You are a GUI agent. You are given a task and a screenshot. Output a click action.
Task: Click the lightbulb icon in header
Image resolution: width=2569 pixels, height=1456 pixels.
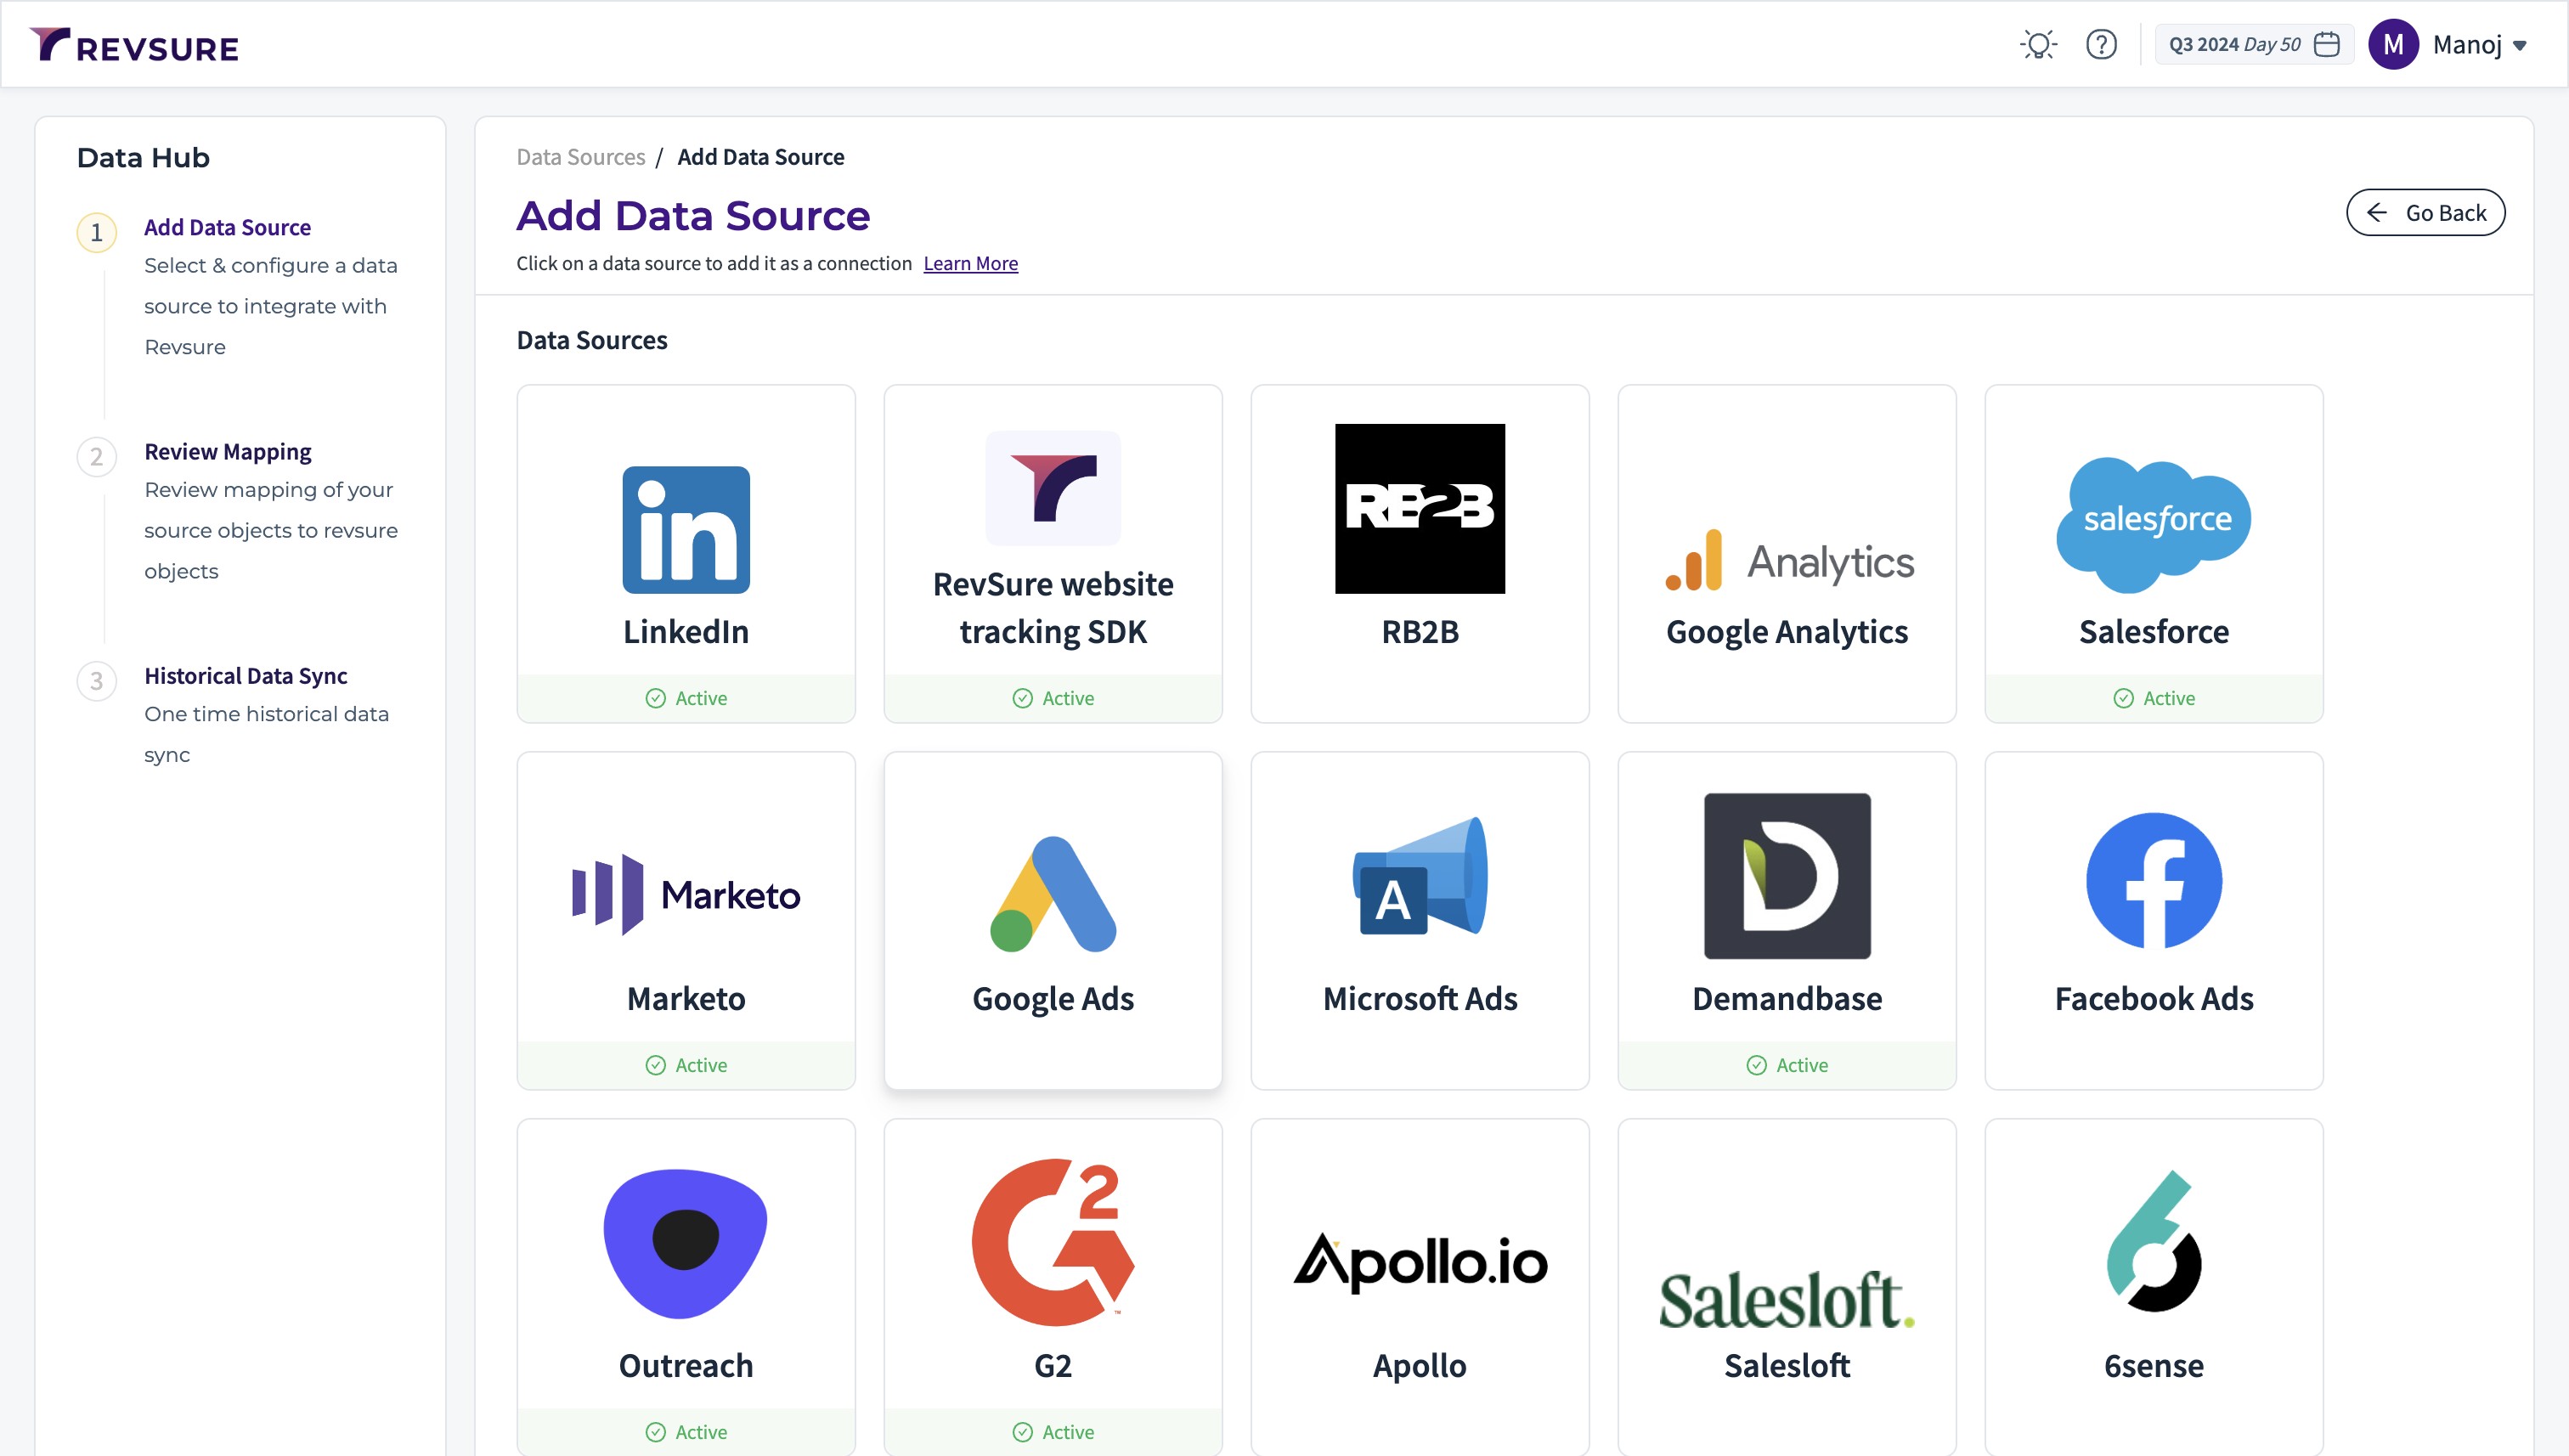click(2038, 44)
